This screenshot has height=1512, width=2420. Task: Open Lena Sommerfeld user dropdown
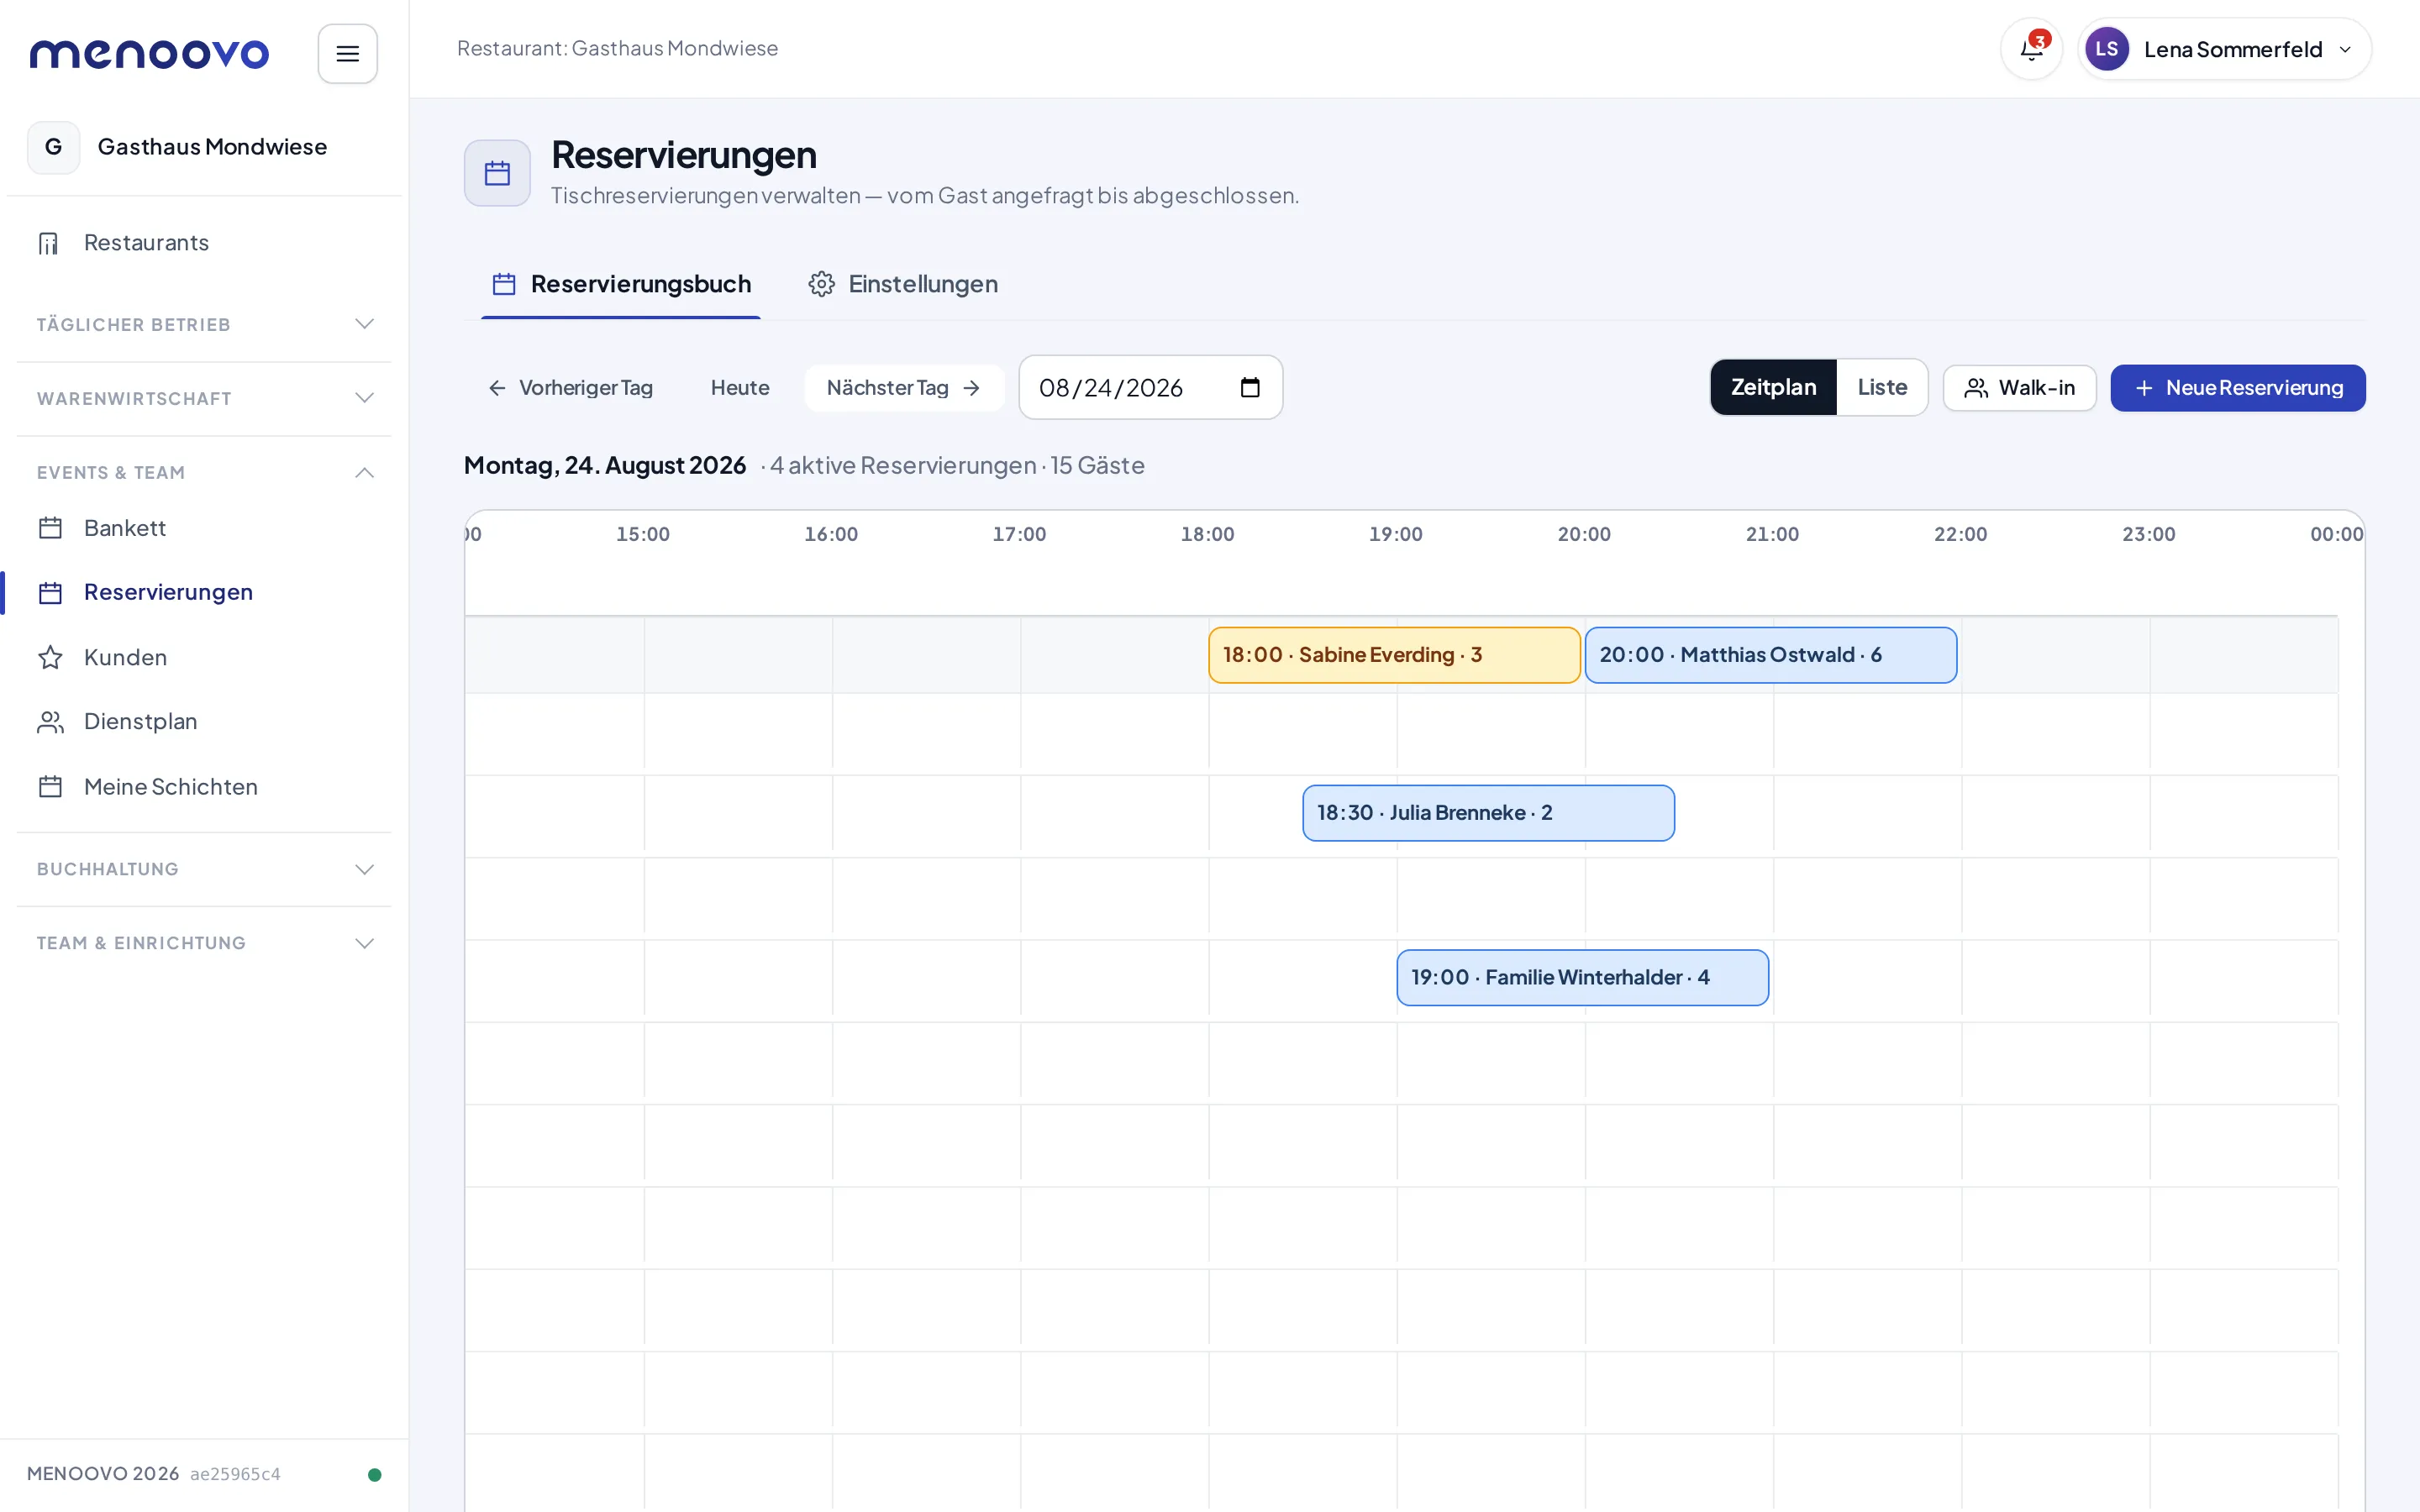(2224, 49)
